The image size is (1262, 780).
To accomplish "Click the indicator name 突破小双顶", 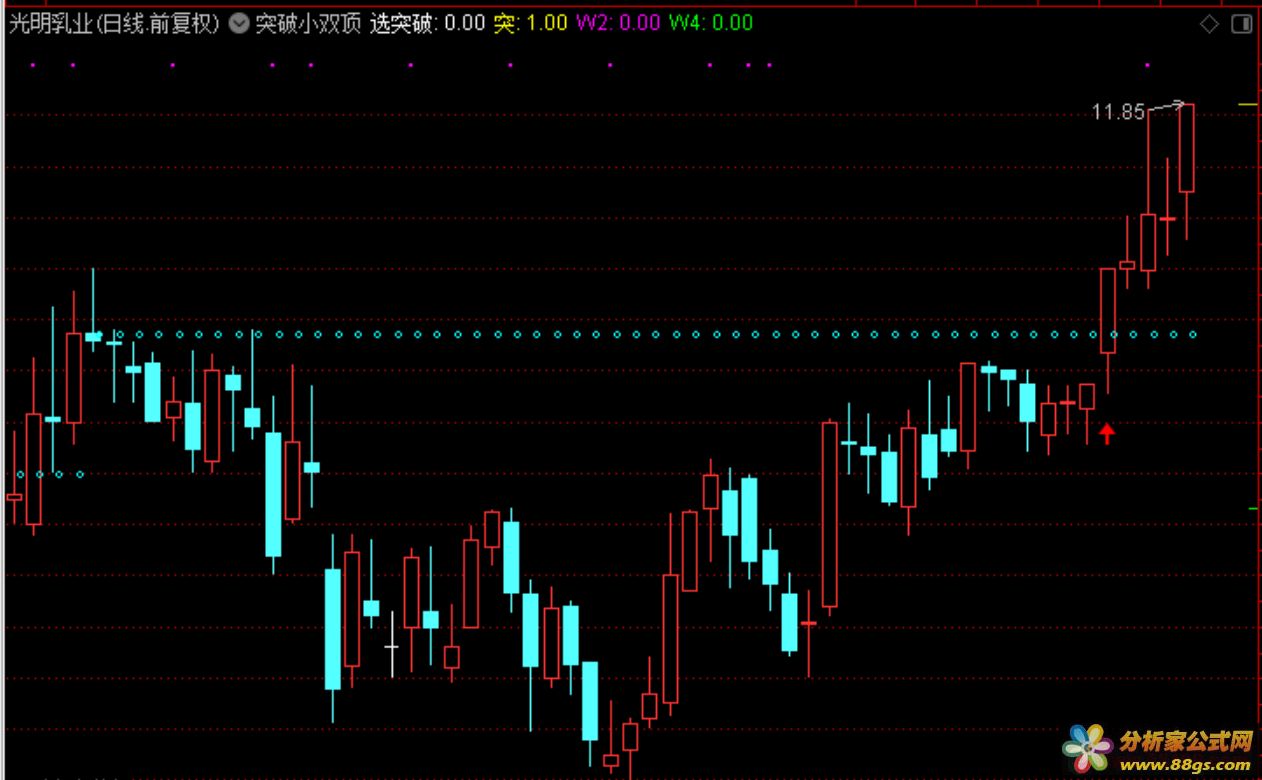I will [x=308, y=24].
